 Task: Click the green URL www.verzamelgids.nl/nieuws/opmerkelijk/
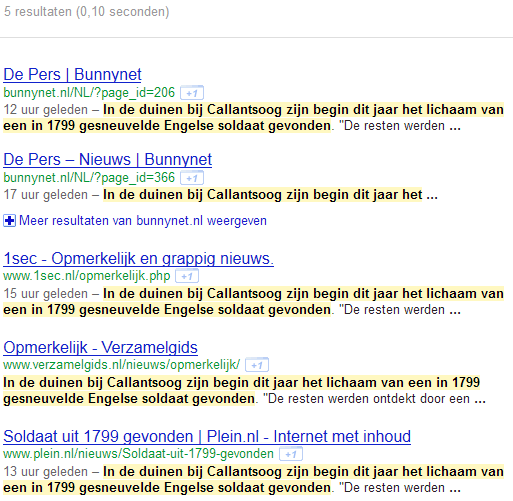pyautogui.click(x=121, y=365)
